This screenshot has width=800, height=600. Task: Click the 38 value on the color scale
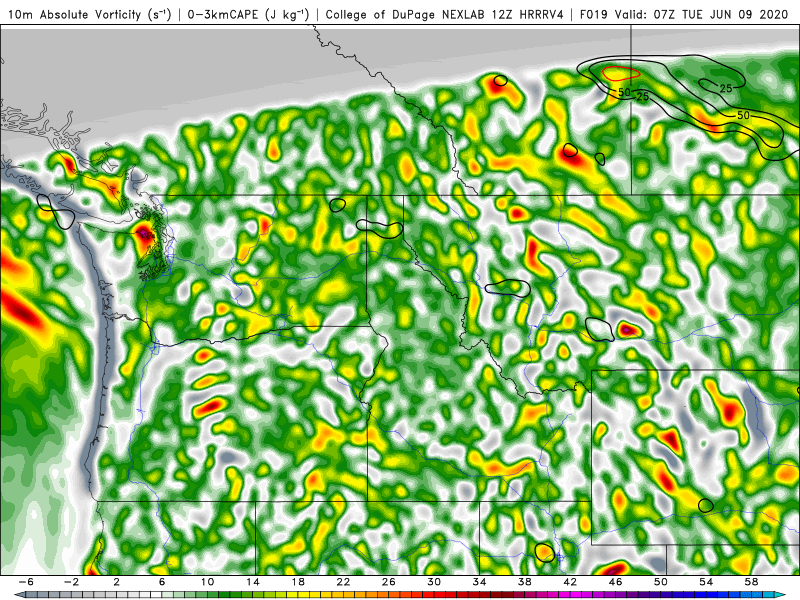pyautogui.click(x=524, y=582)
